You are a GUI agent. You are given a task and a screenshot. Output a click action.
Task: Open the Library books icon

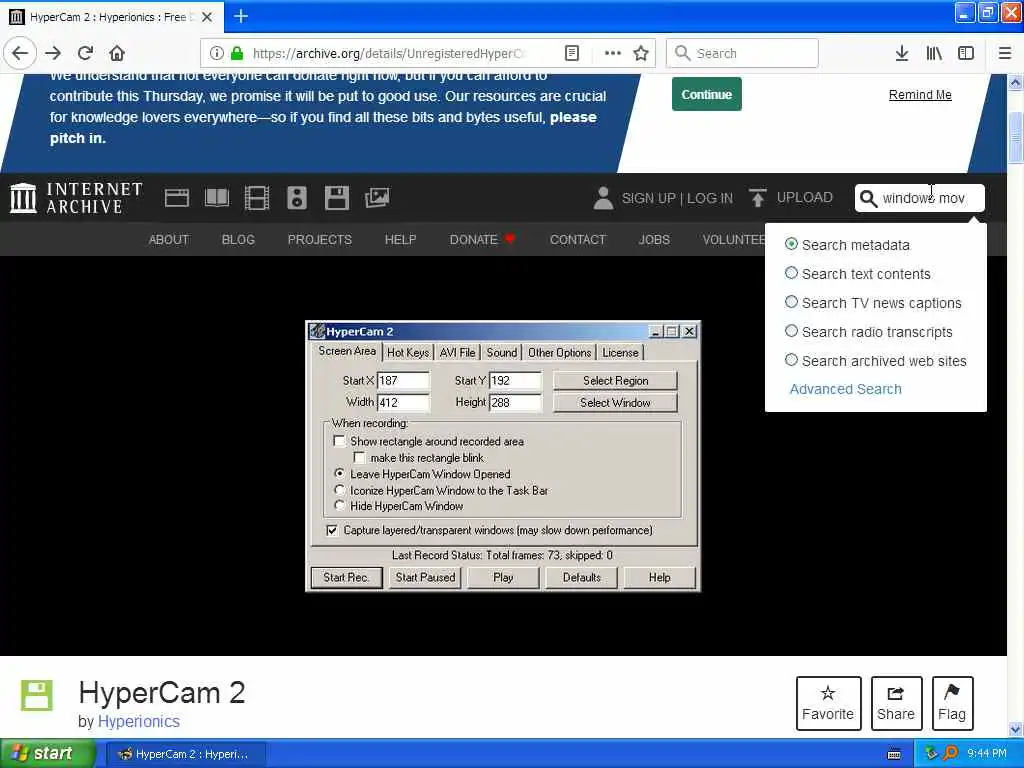pyautogui.click(x=934, y=53)
